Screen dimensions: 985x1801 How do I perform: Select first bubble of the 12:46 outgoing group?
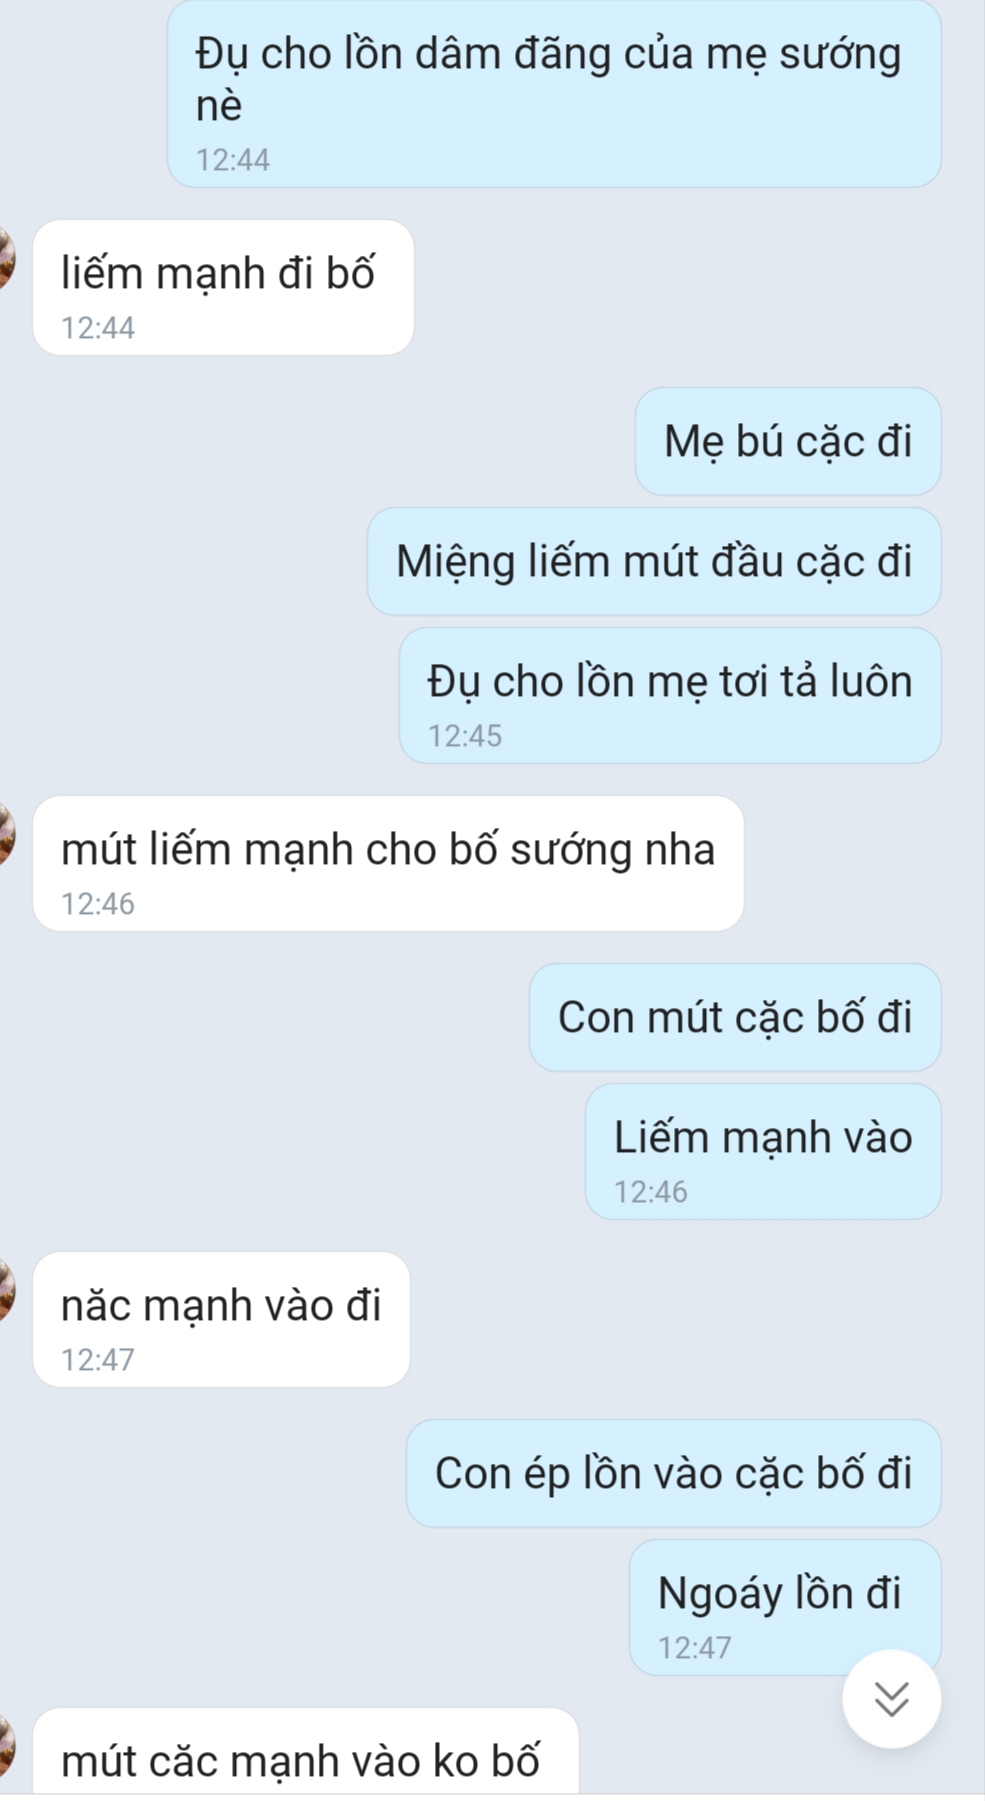click(735, 1018)
